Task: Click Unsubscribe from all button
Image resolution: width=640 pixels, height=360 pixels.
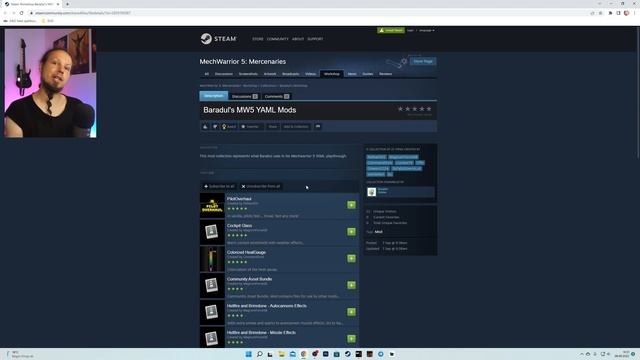Action: (x=261, y=187)
